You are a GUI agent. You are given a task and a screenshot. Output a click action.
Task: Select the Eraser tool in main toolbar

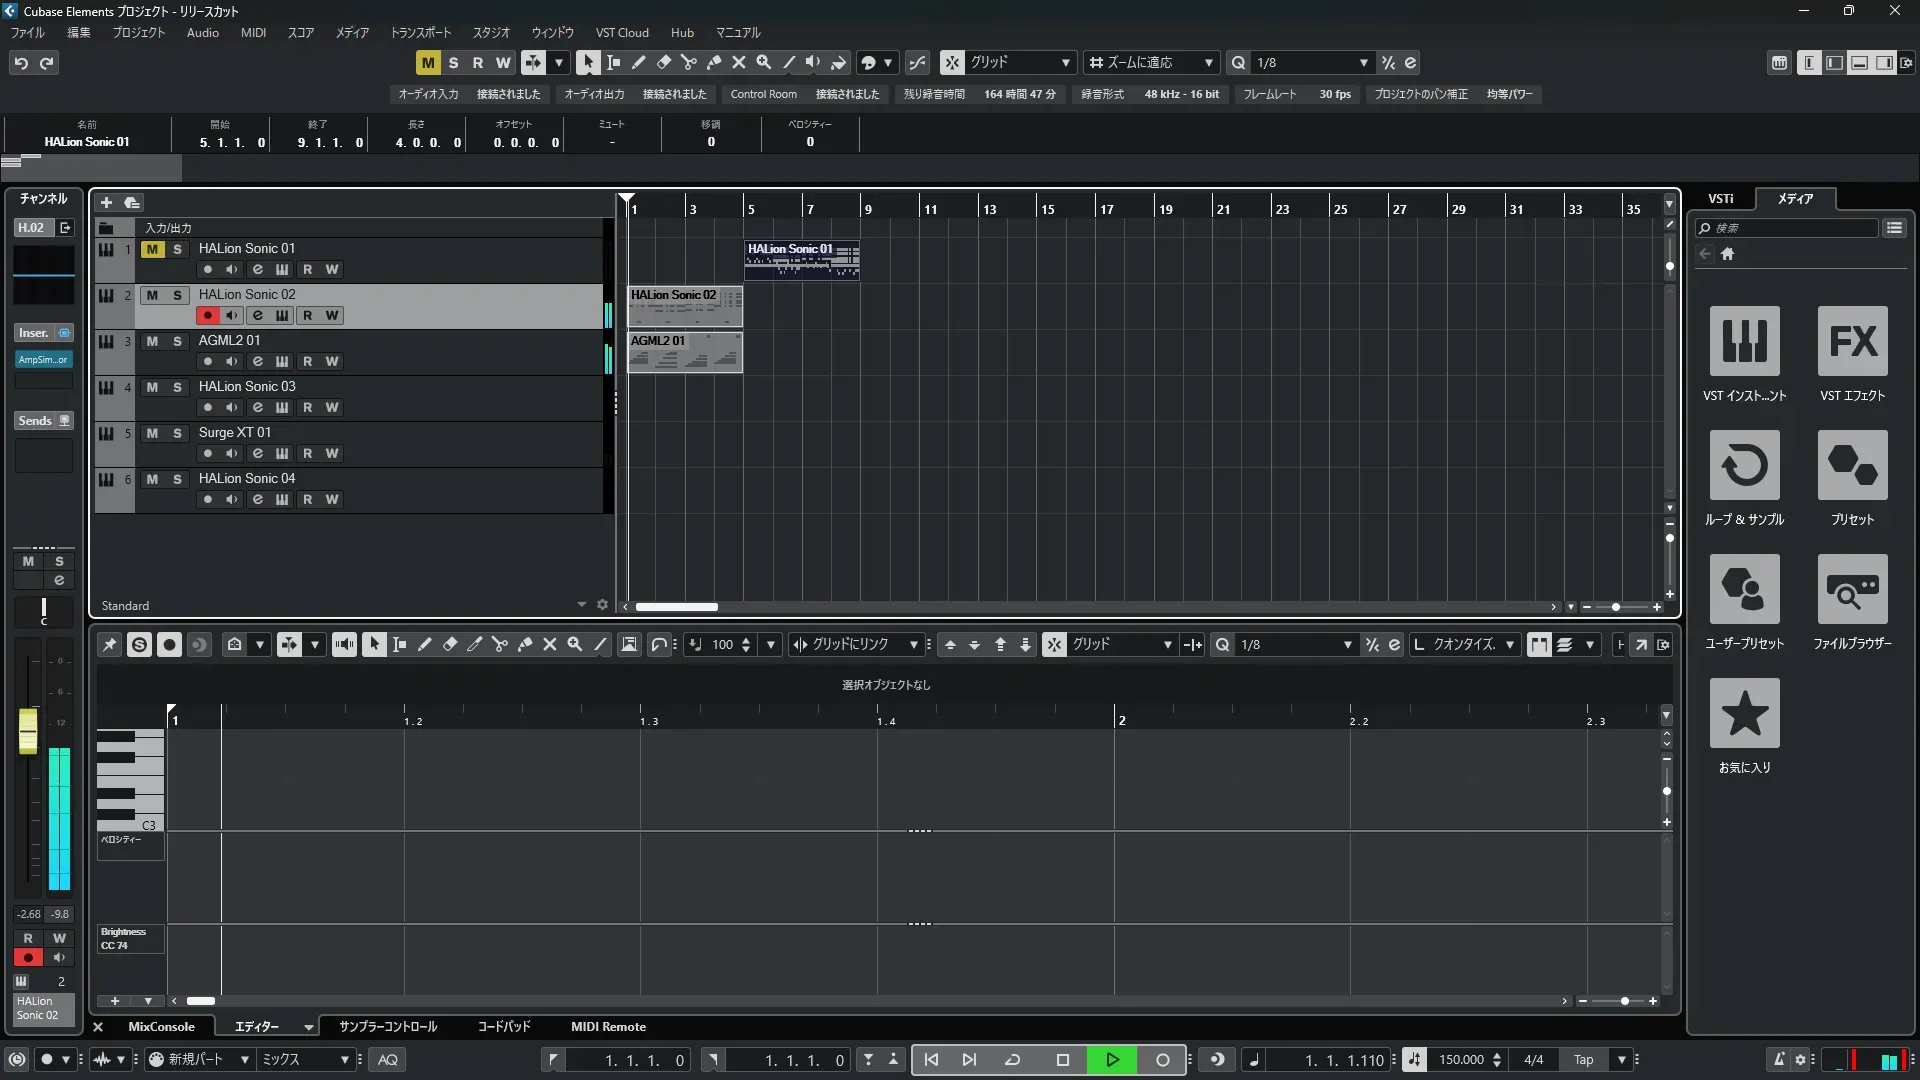coord(663,62)
